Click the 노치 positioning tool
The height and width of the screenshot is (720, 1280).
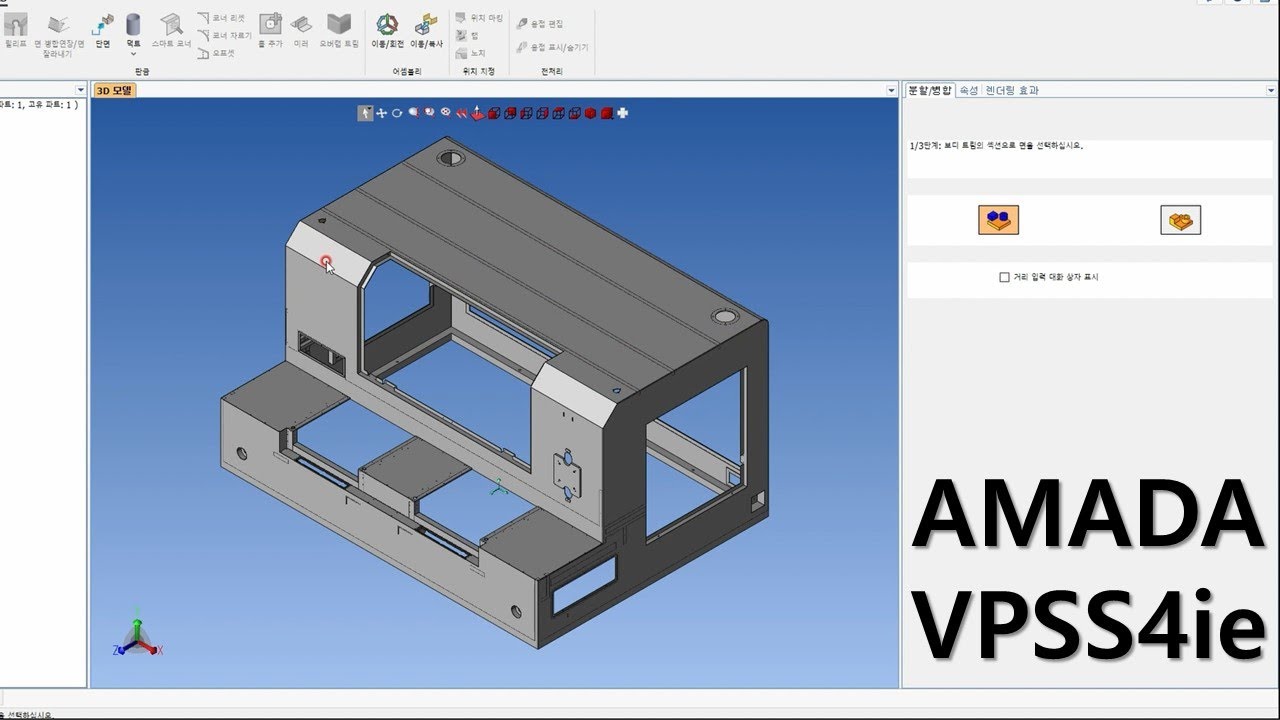[470, 52]
